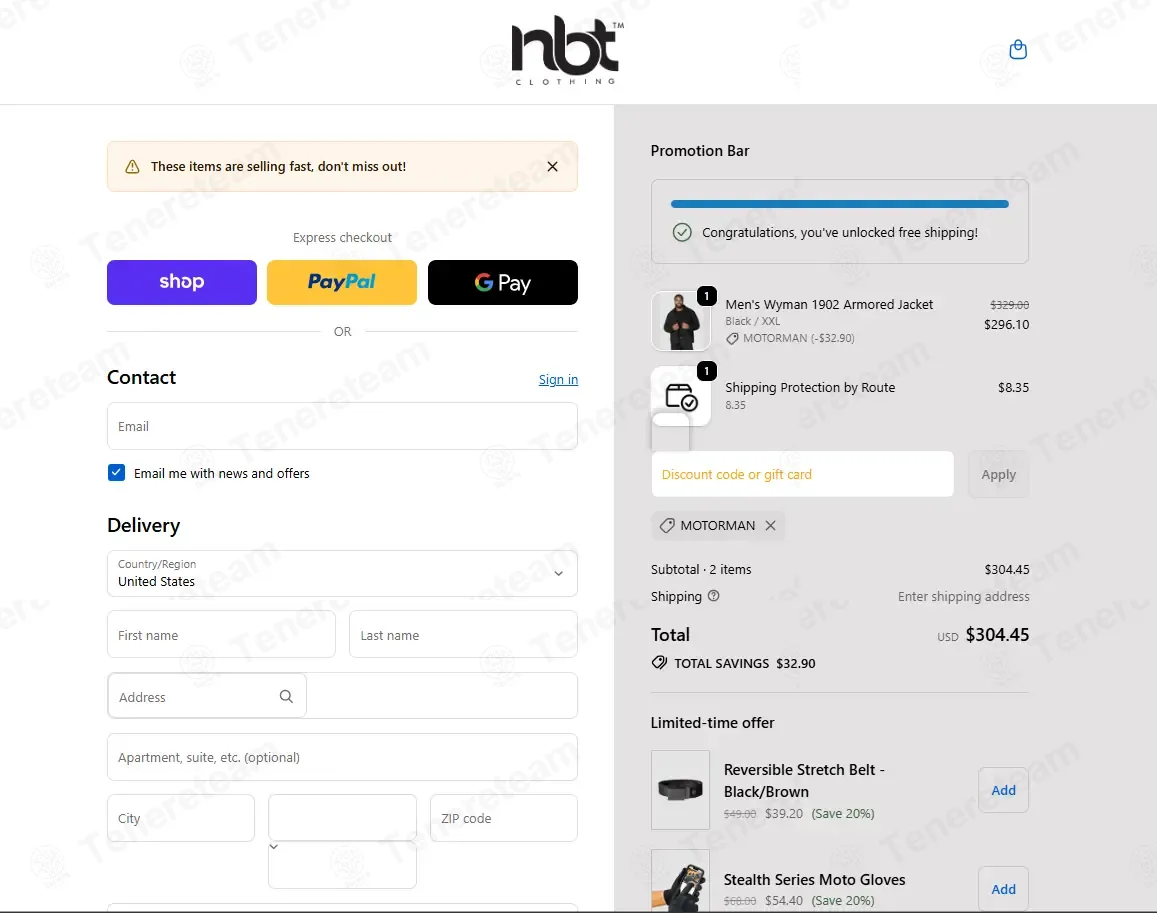
Task: Pay with PayPal express button
Action: tap(342, 282)
